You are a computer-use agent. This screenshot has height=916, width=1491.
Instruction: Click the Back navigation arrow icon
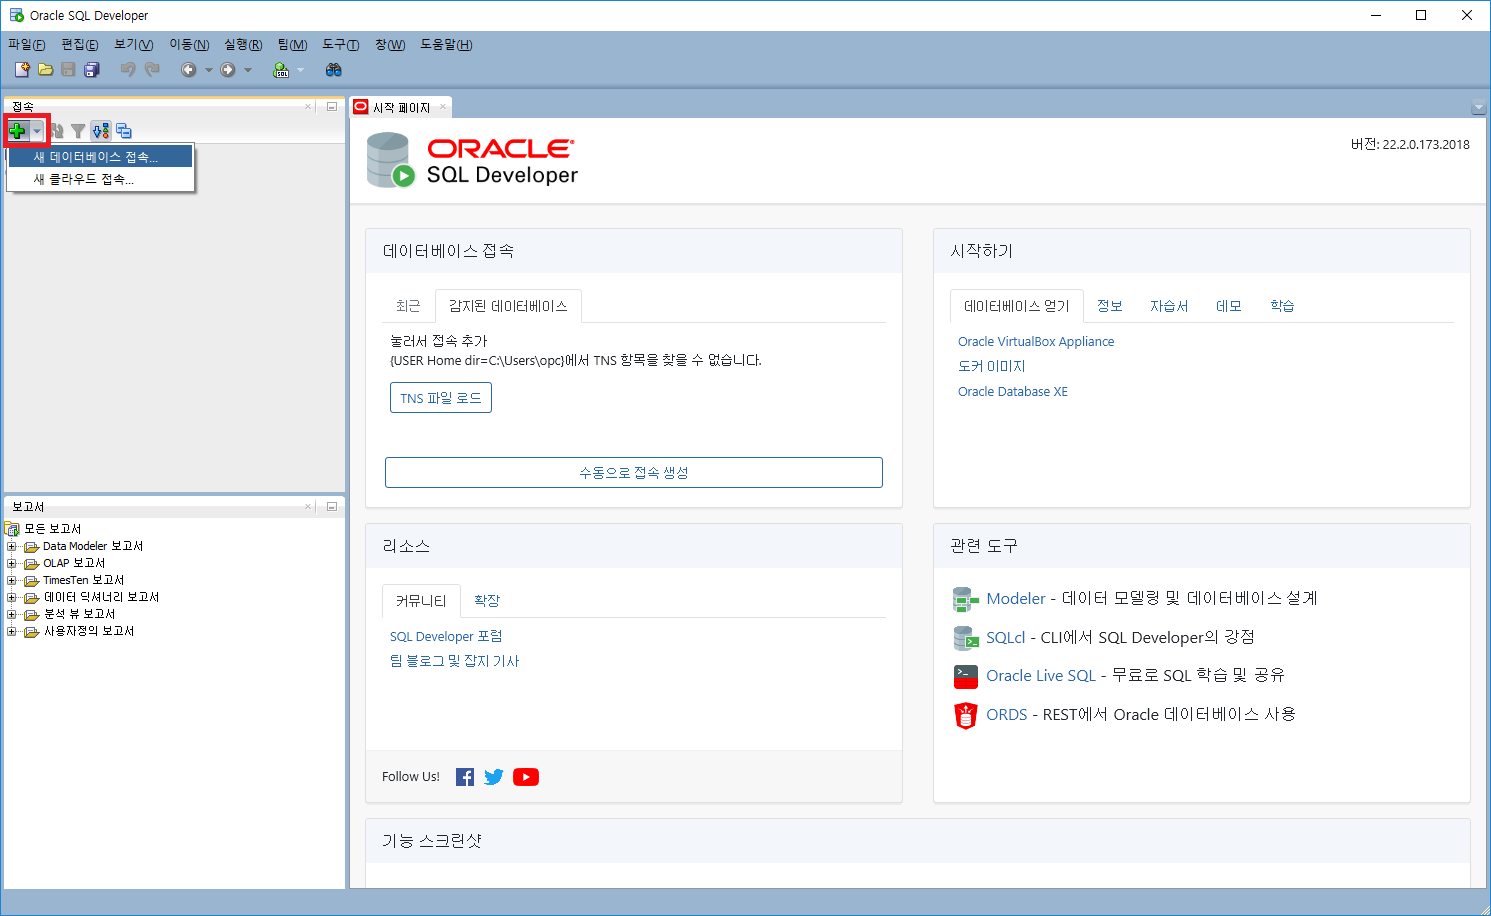pyautogui.click(x=188, y=69)
